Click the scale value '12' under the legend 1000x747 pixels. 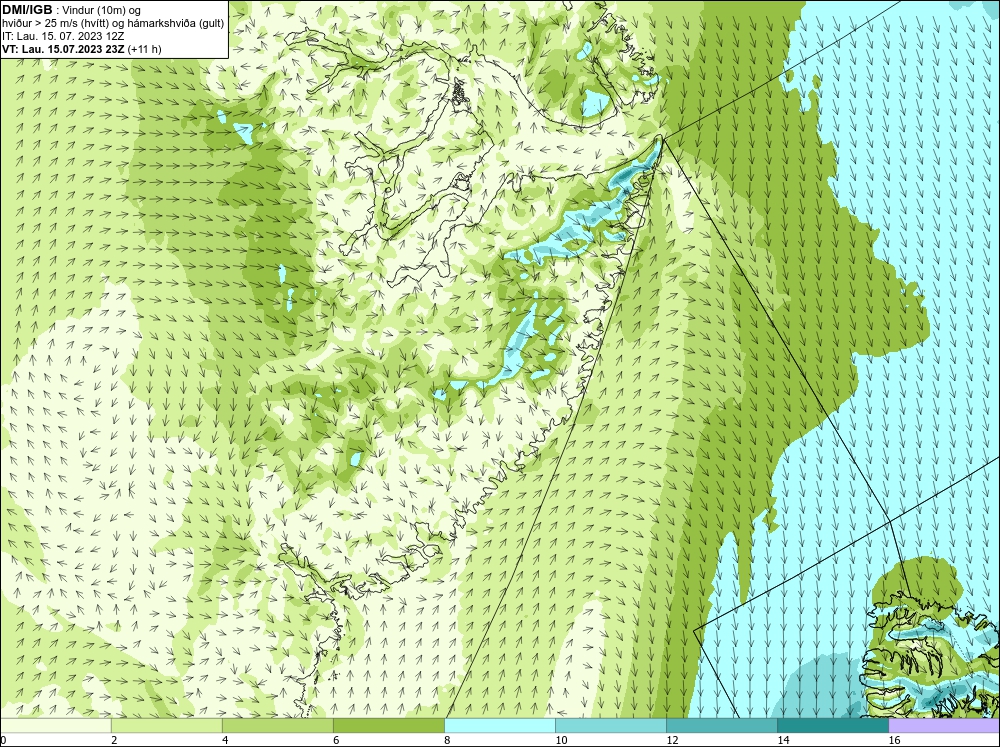pyautogui.click(x=672, y=740)
